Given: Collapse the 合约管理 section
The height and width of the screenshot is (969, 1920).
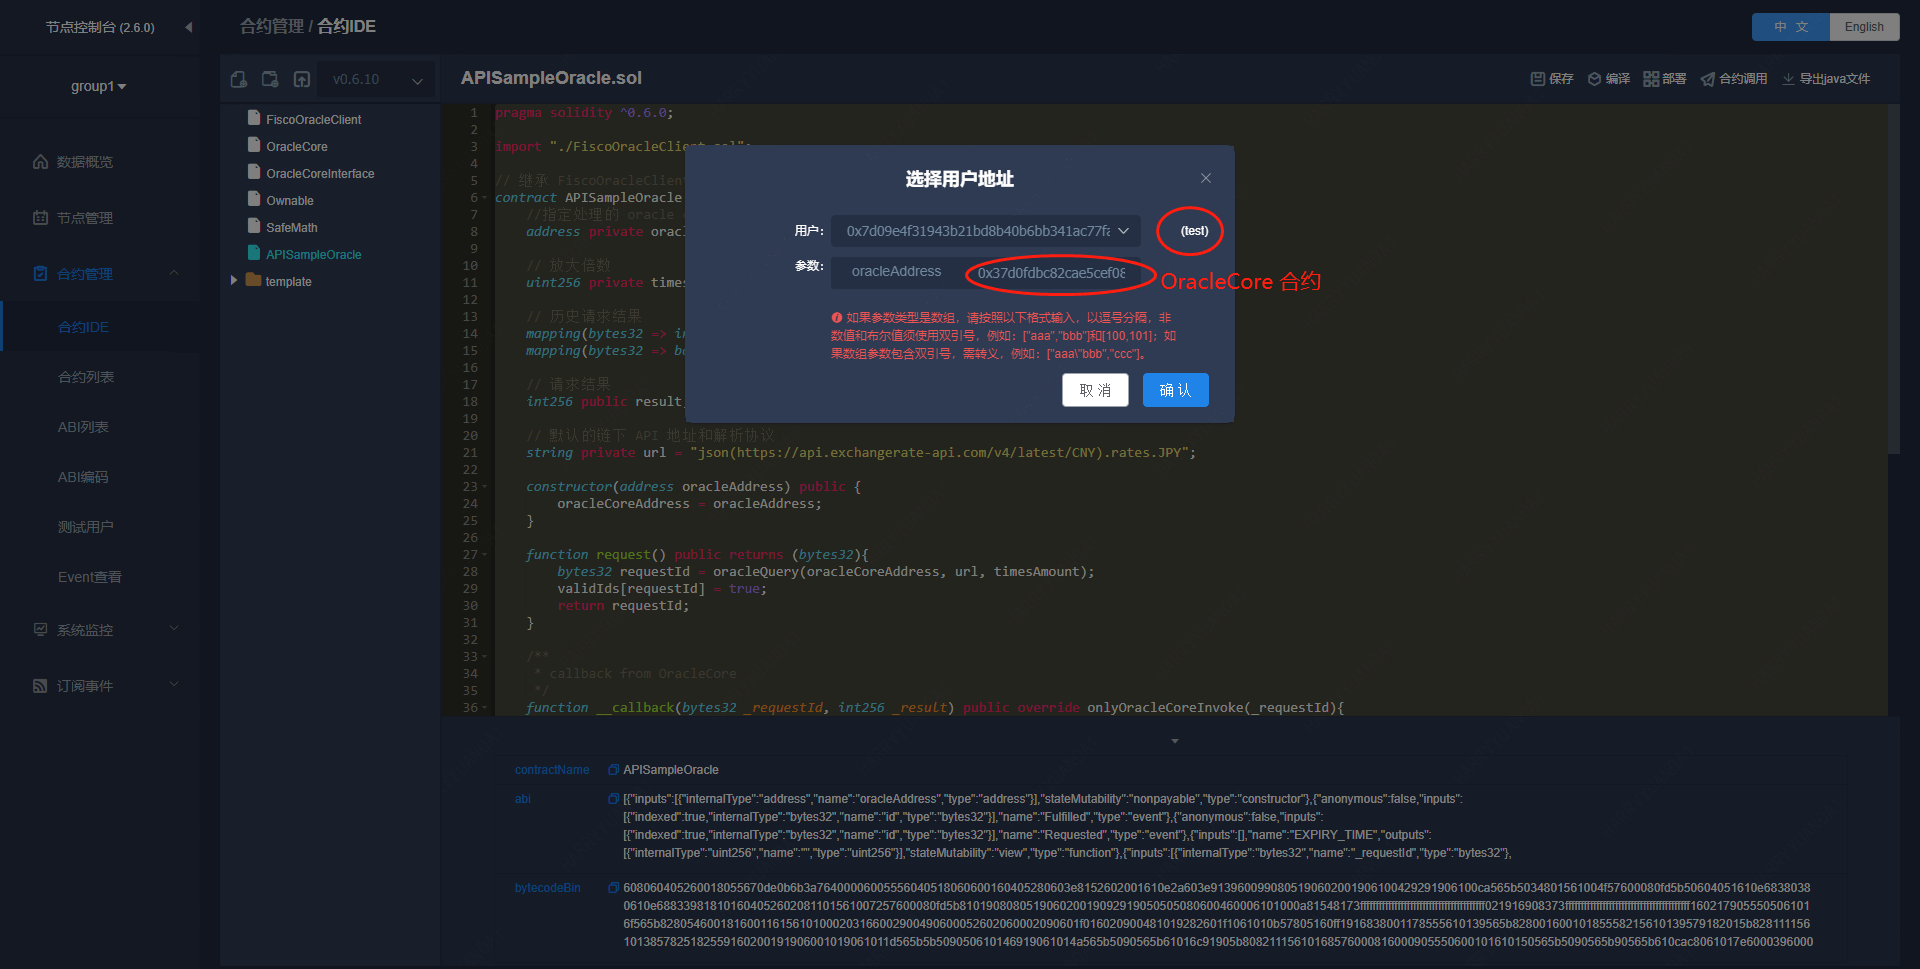Looking at the screenshot, I should point(174,273).
